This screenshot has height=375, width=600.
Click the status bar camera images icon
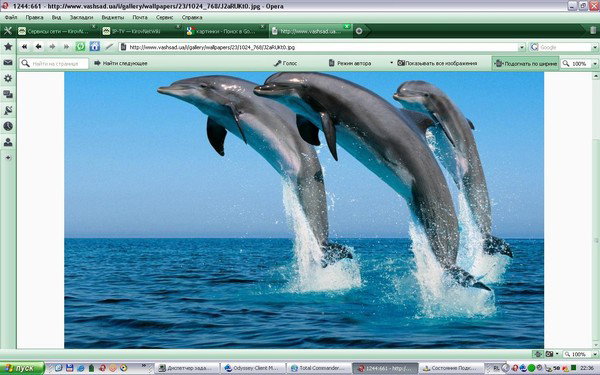click(x=549, y=354)
